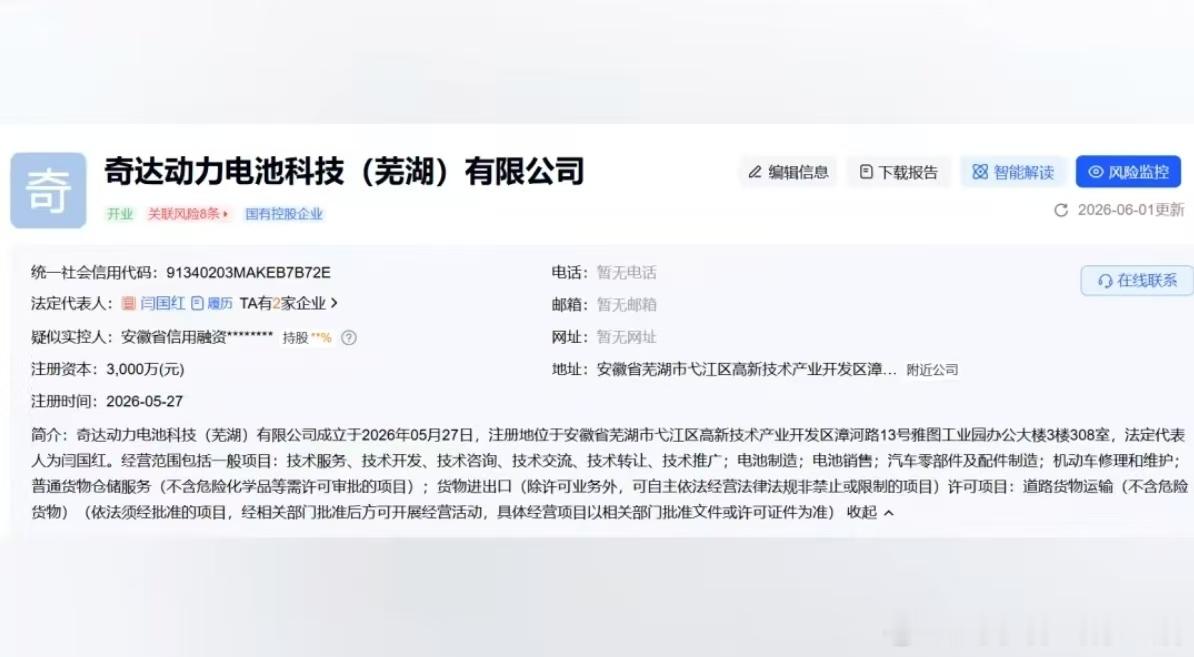Viewport: 1194px width, 657px height.
Task: Click the atom icon in 智能解读
Action: click(980, 172)
